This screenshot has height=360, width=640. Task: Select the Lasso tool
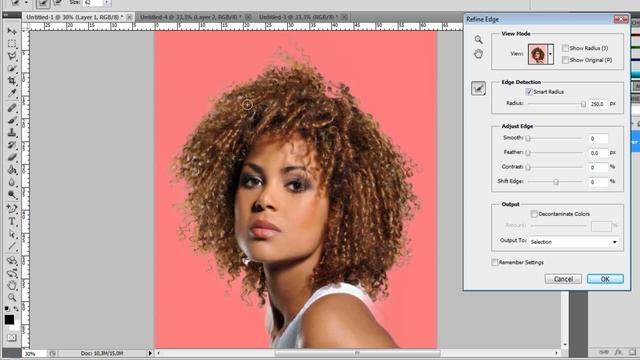[x=12, y=56]
